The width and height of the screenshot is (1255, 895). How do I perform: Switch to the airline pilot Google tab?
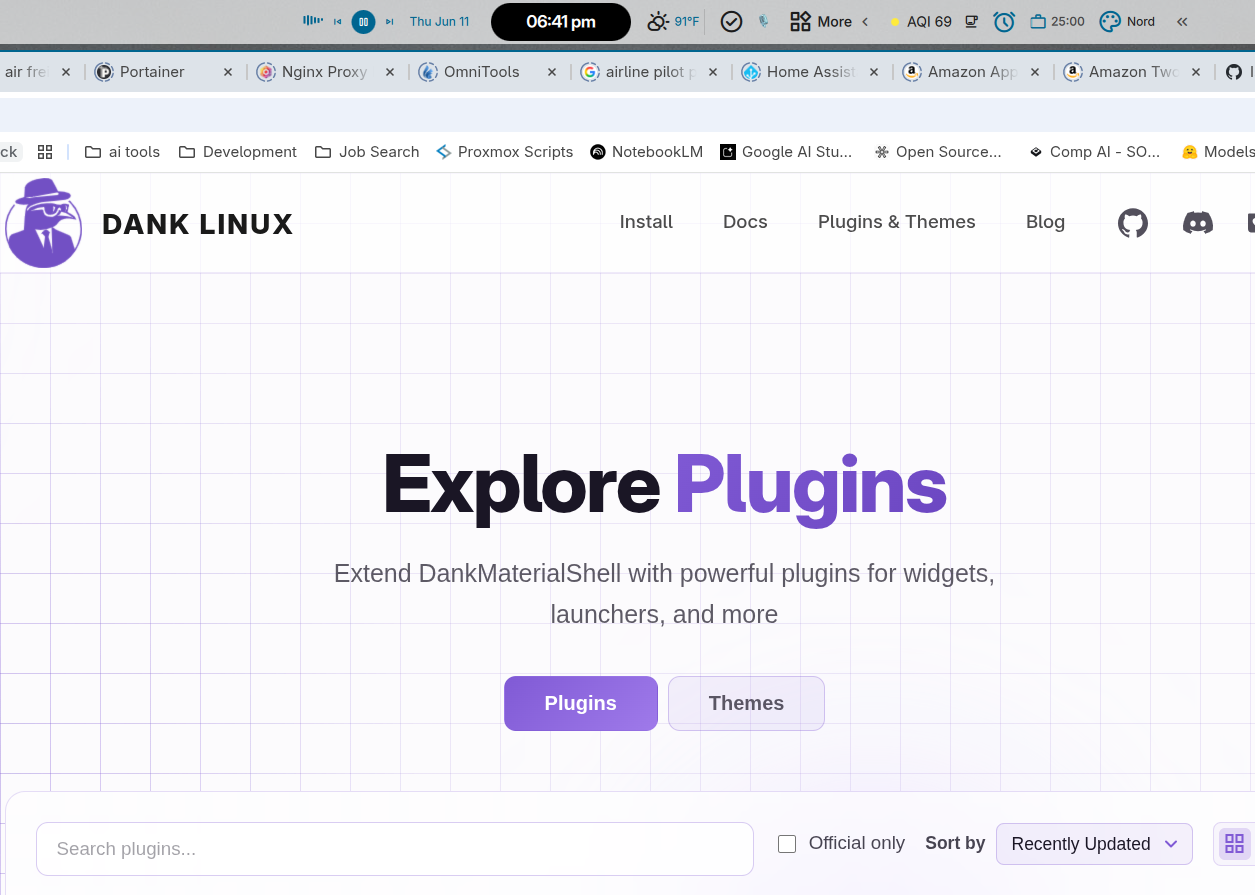[x=650, y=72]
